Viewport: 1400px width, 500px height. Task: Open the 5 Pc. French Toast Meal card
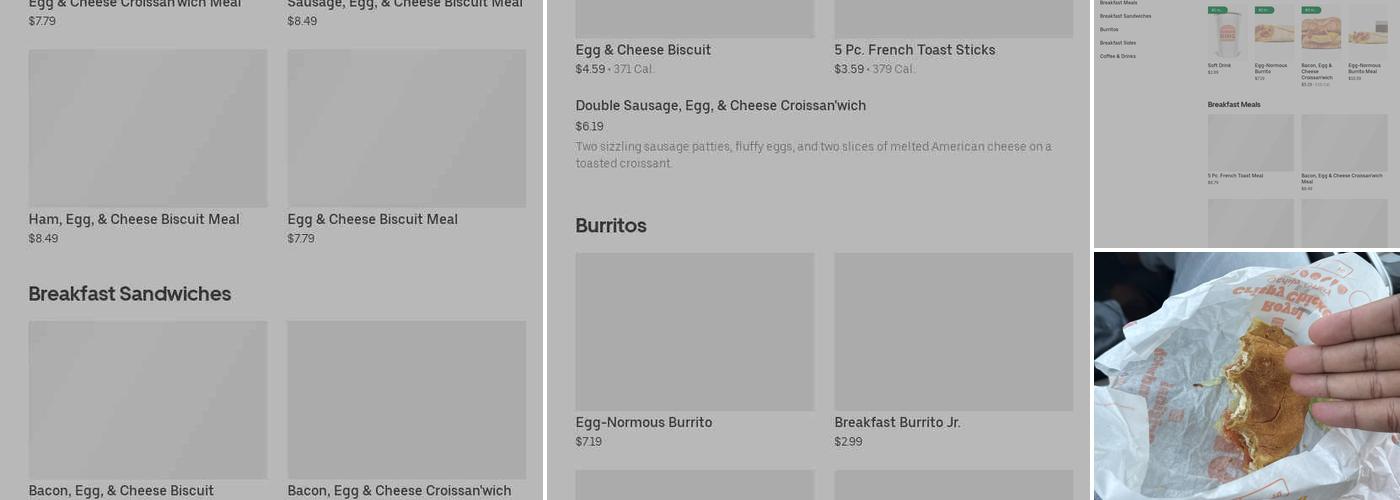(x=1250, y=143)
